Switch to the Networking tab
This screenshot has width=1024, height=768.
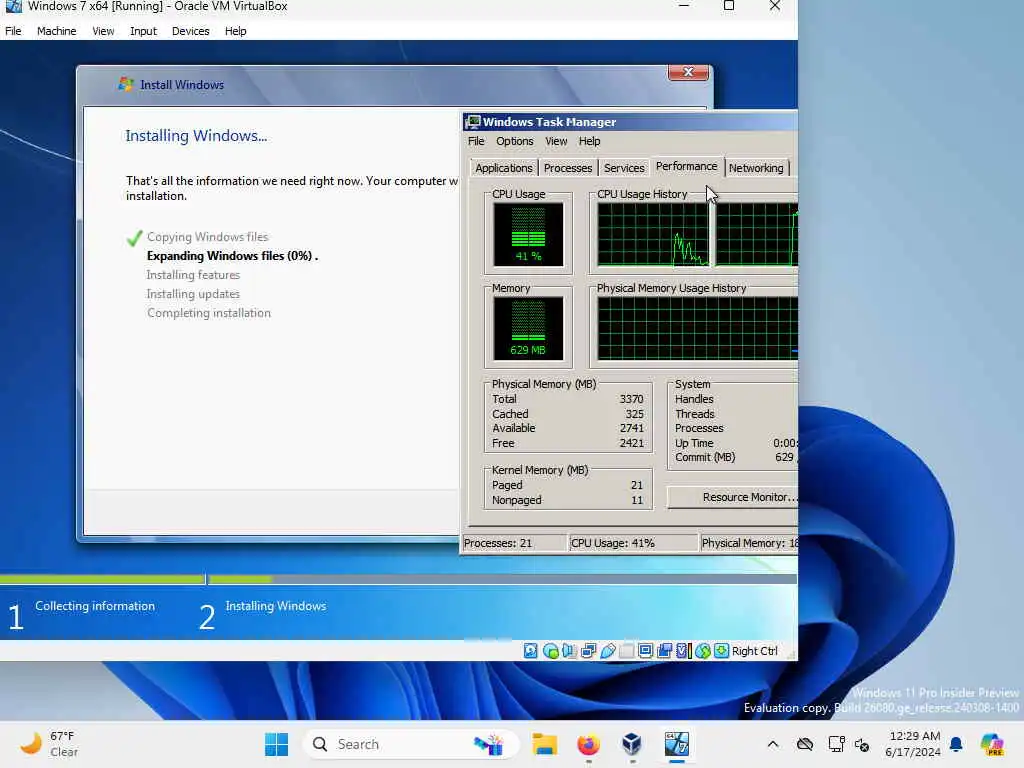pos(756,168)
